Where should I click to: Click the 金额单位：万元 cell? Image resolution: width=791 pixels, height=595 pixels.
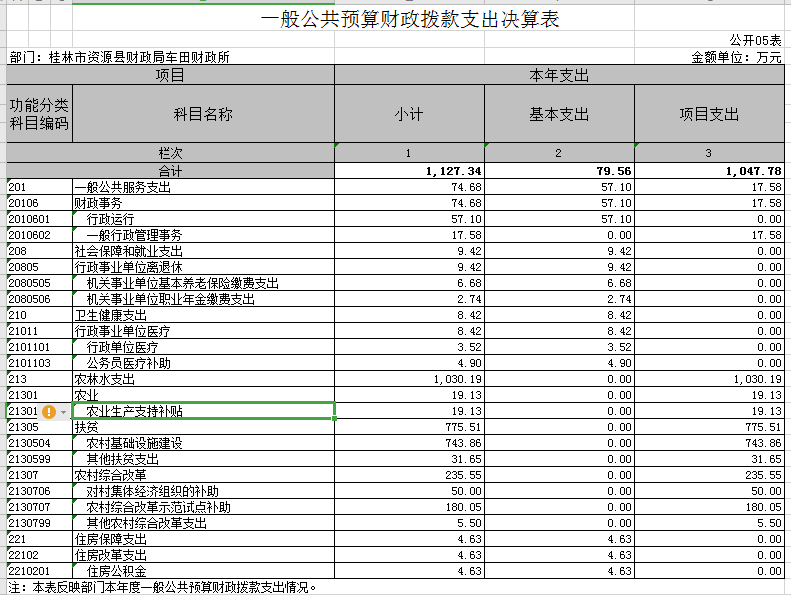737,58
